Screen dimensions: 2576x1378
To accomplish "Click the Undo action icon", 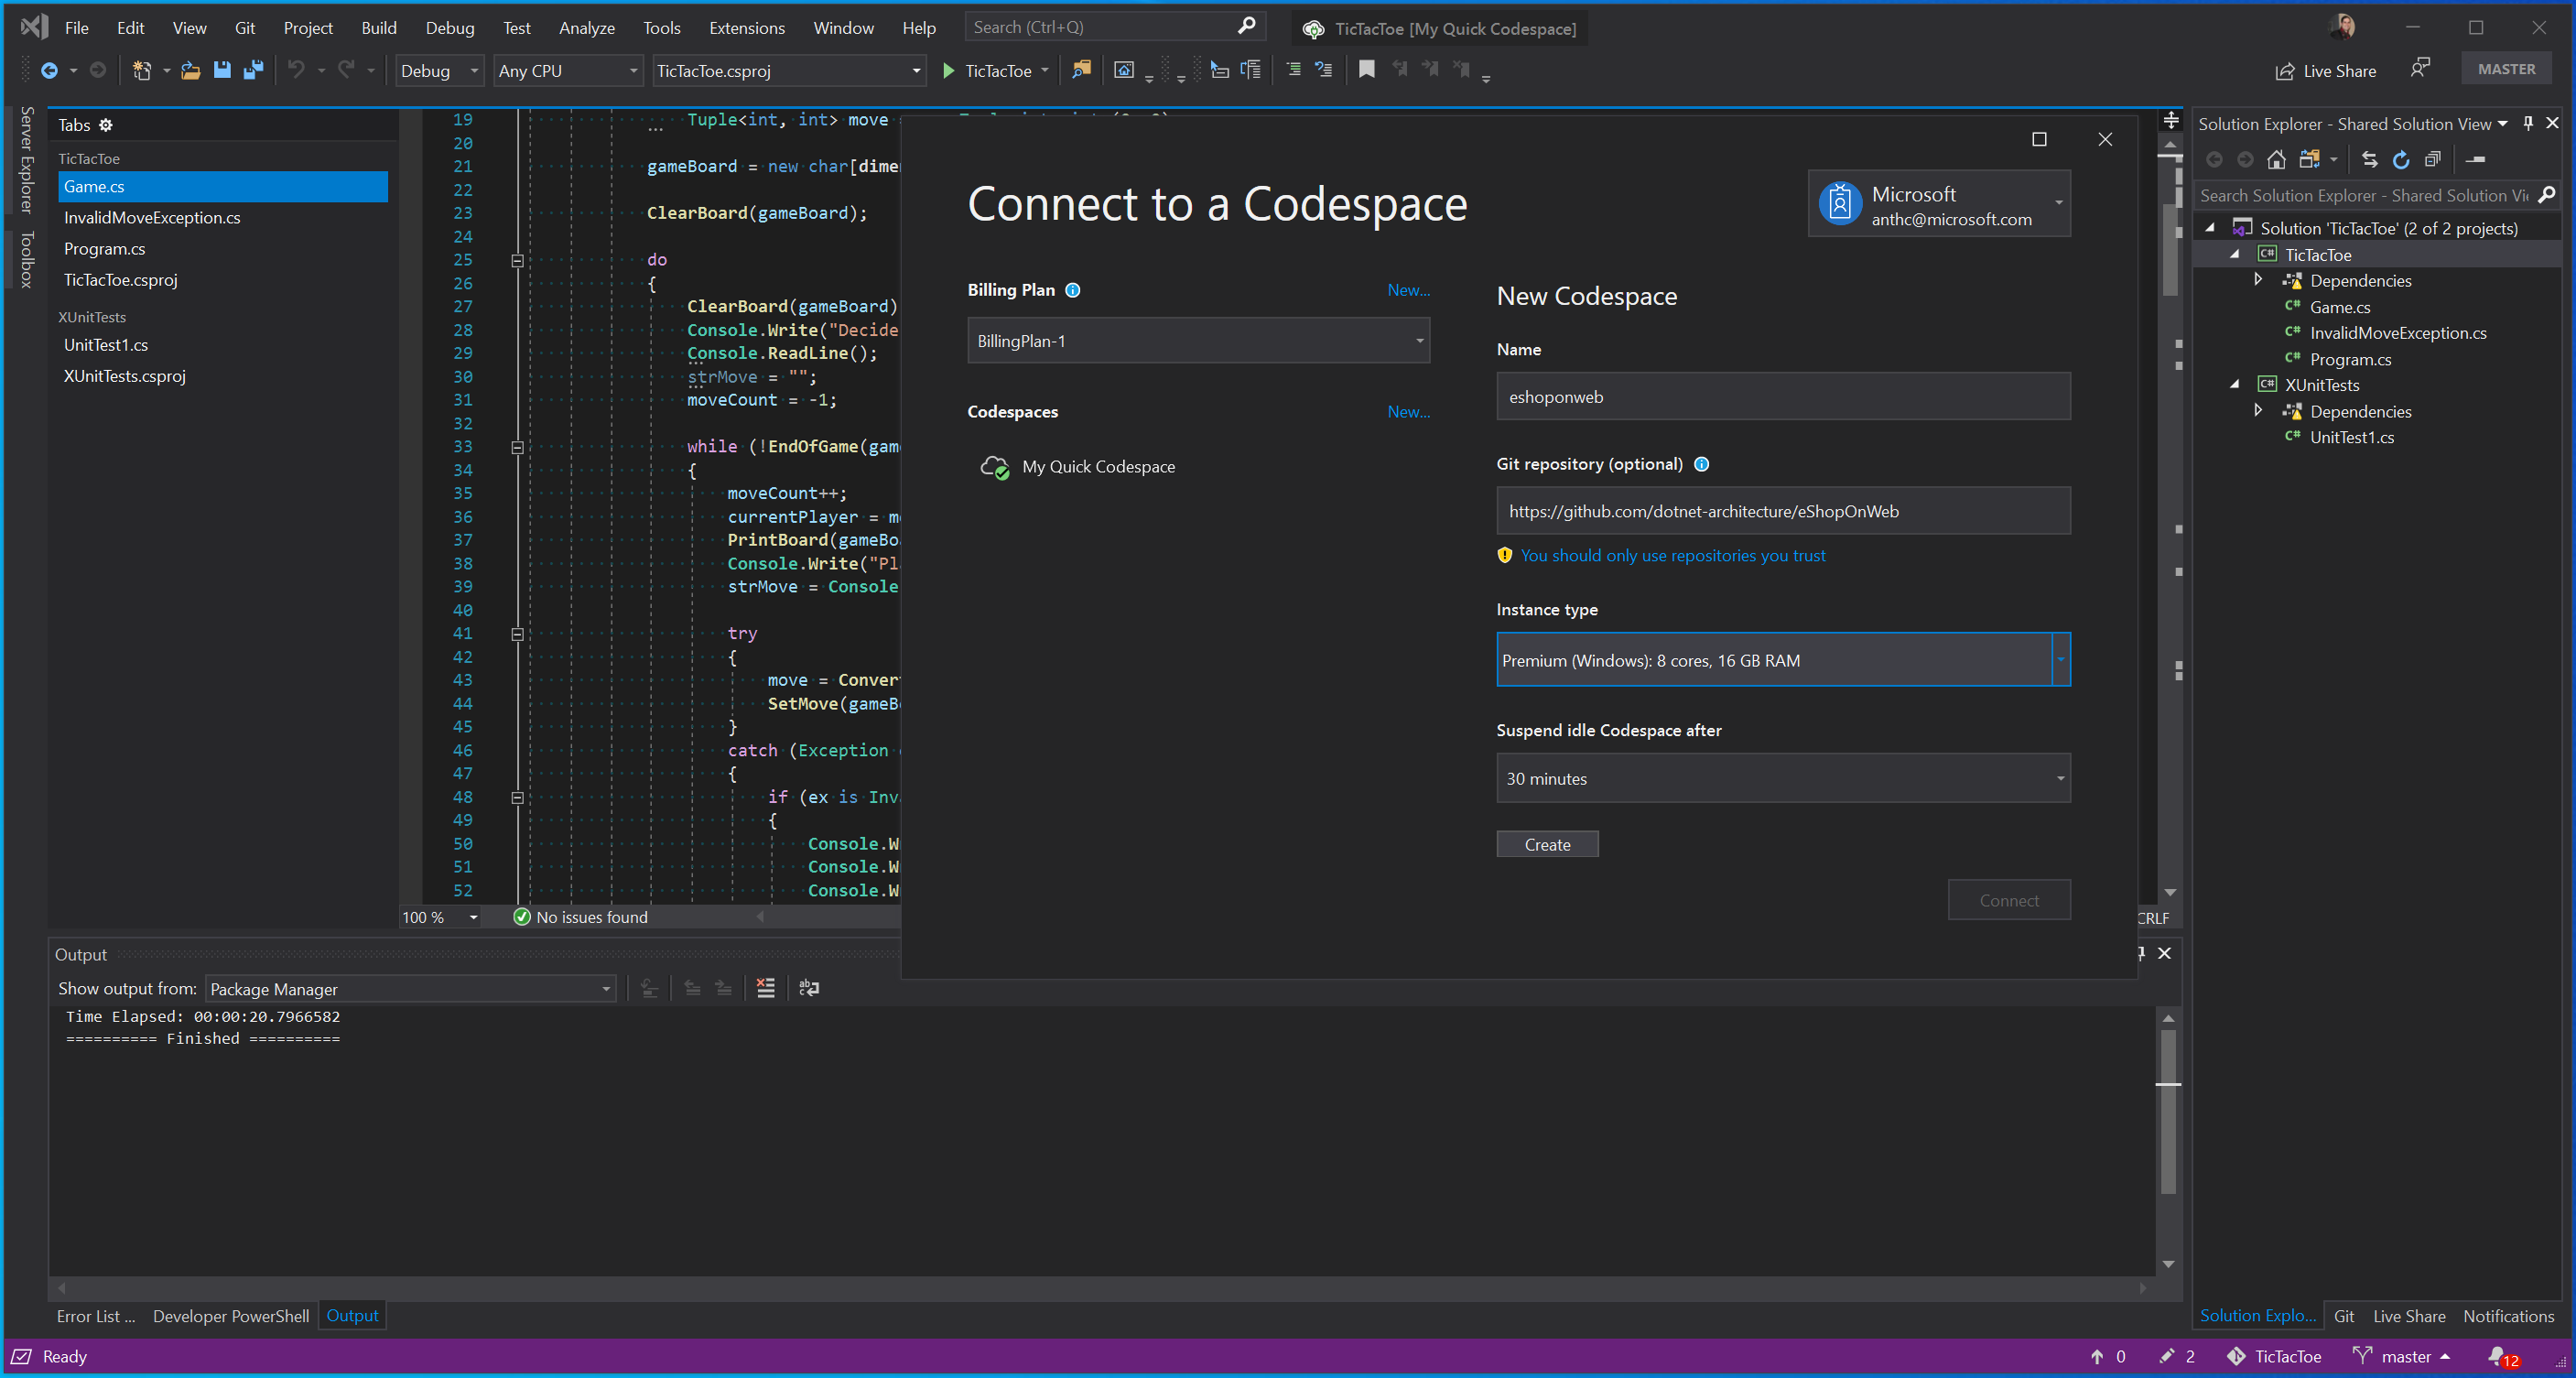I will [295, 70].
